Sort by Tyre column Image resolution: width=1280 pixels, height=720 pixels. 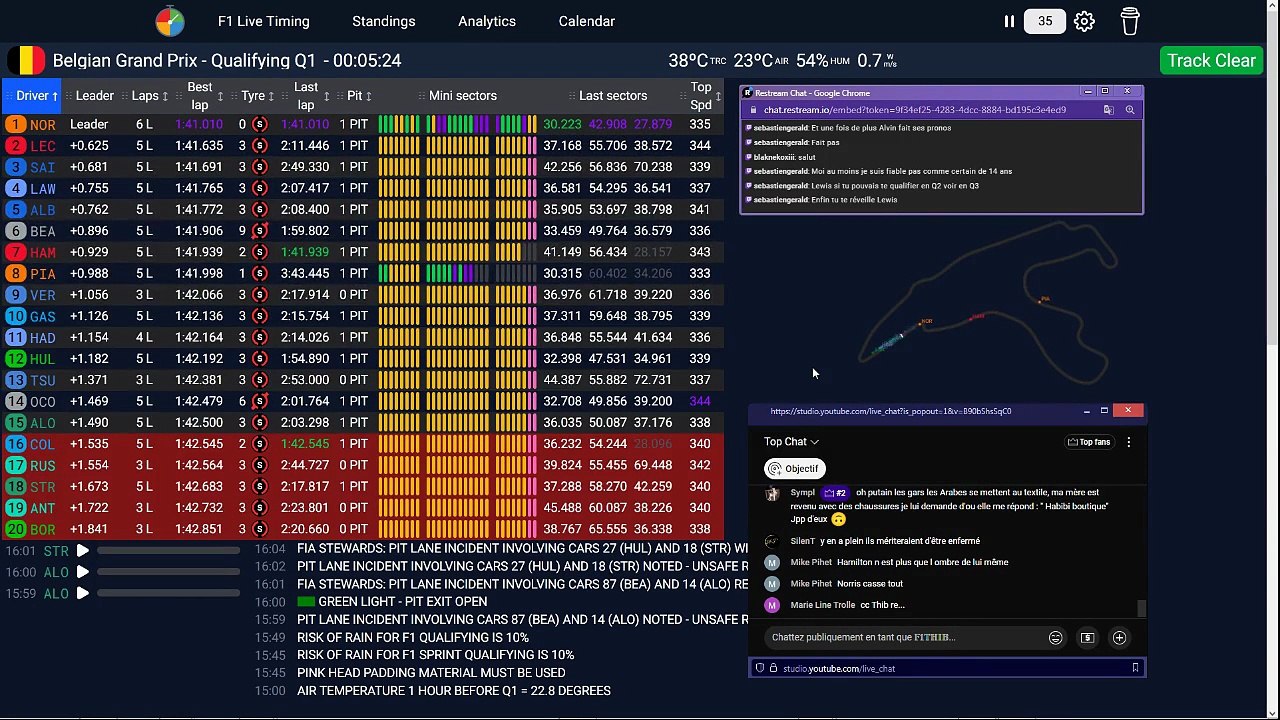[x=259, y=96]
